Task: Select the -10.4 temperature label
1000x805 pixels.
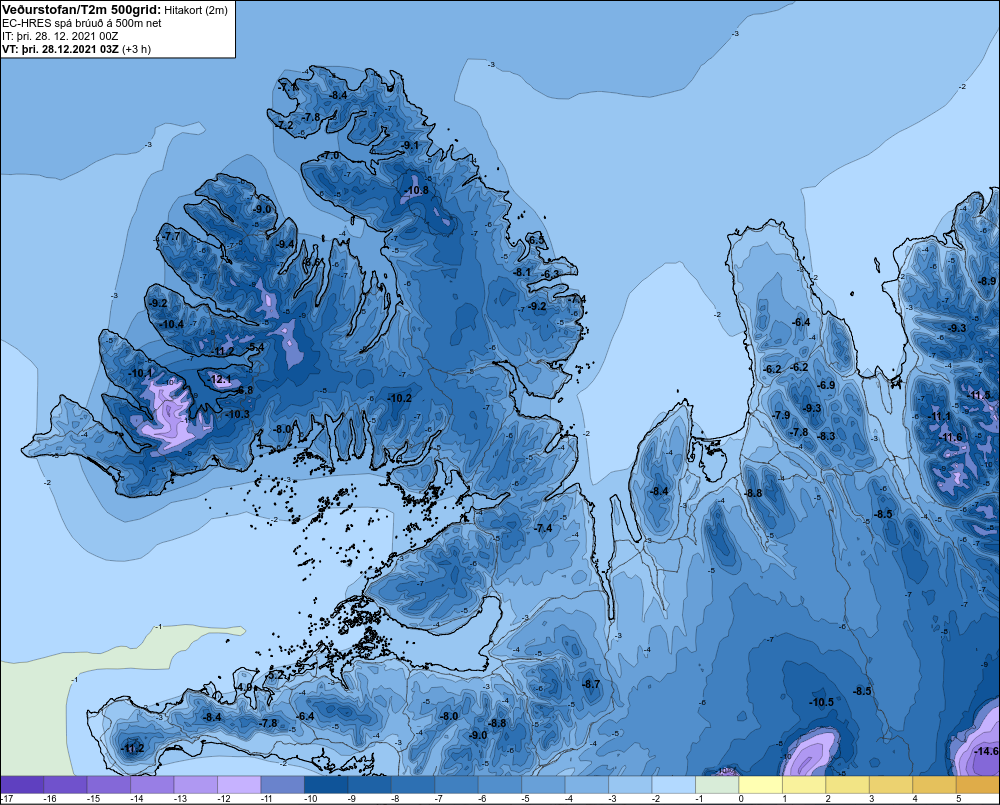Action: (172, 324)
